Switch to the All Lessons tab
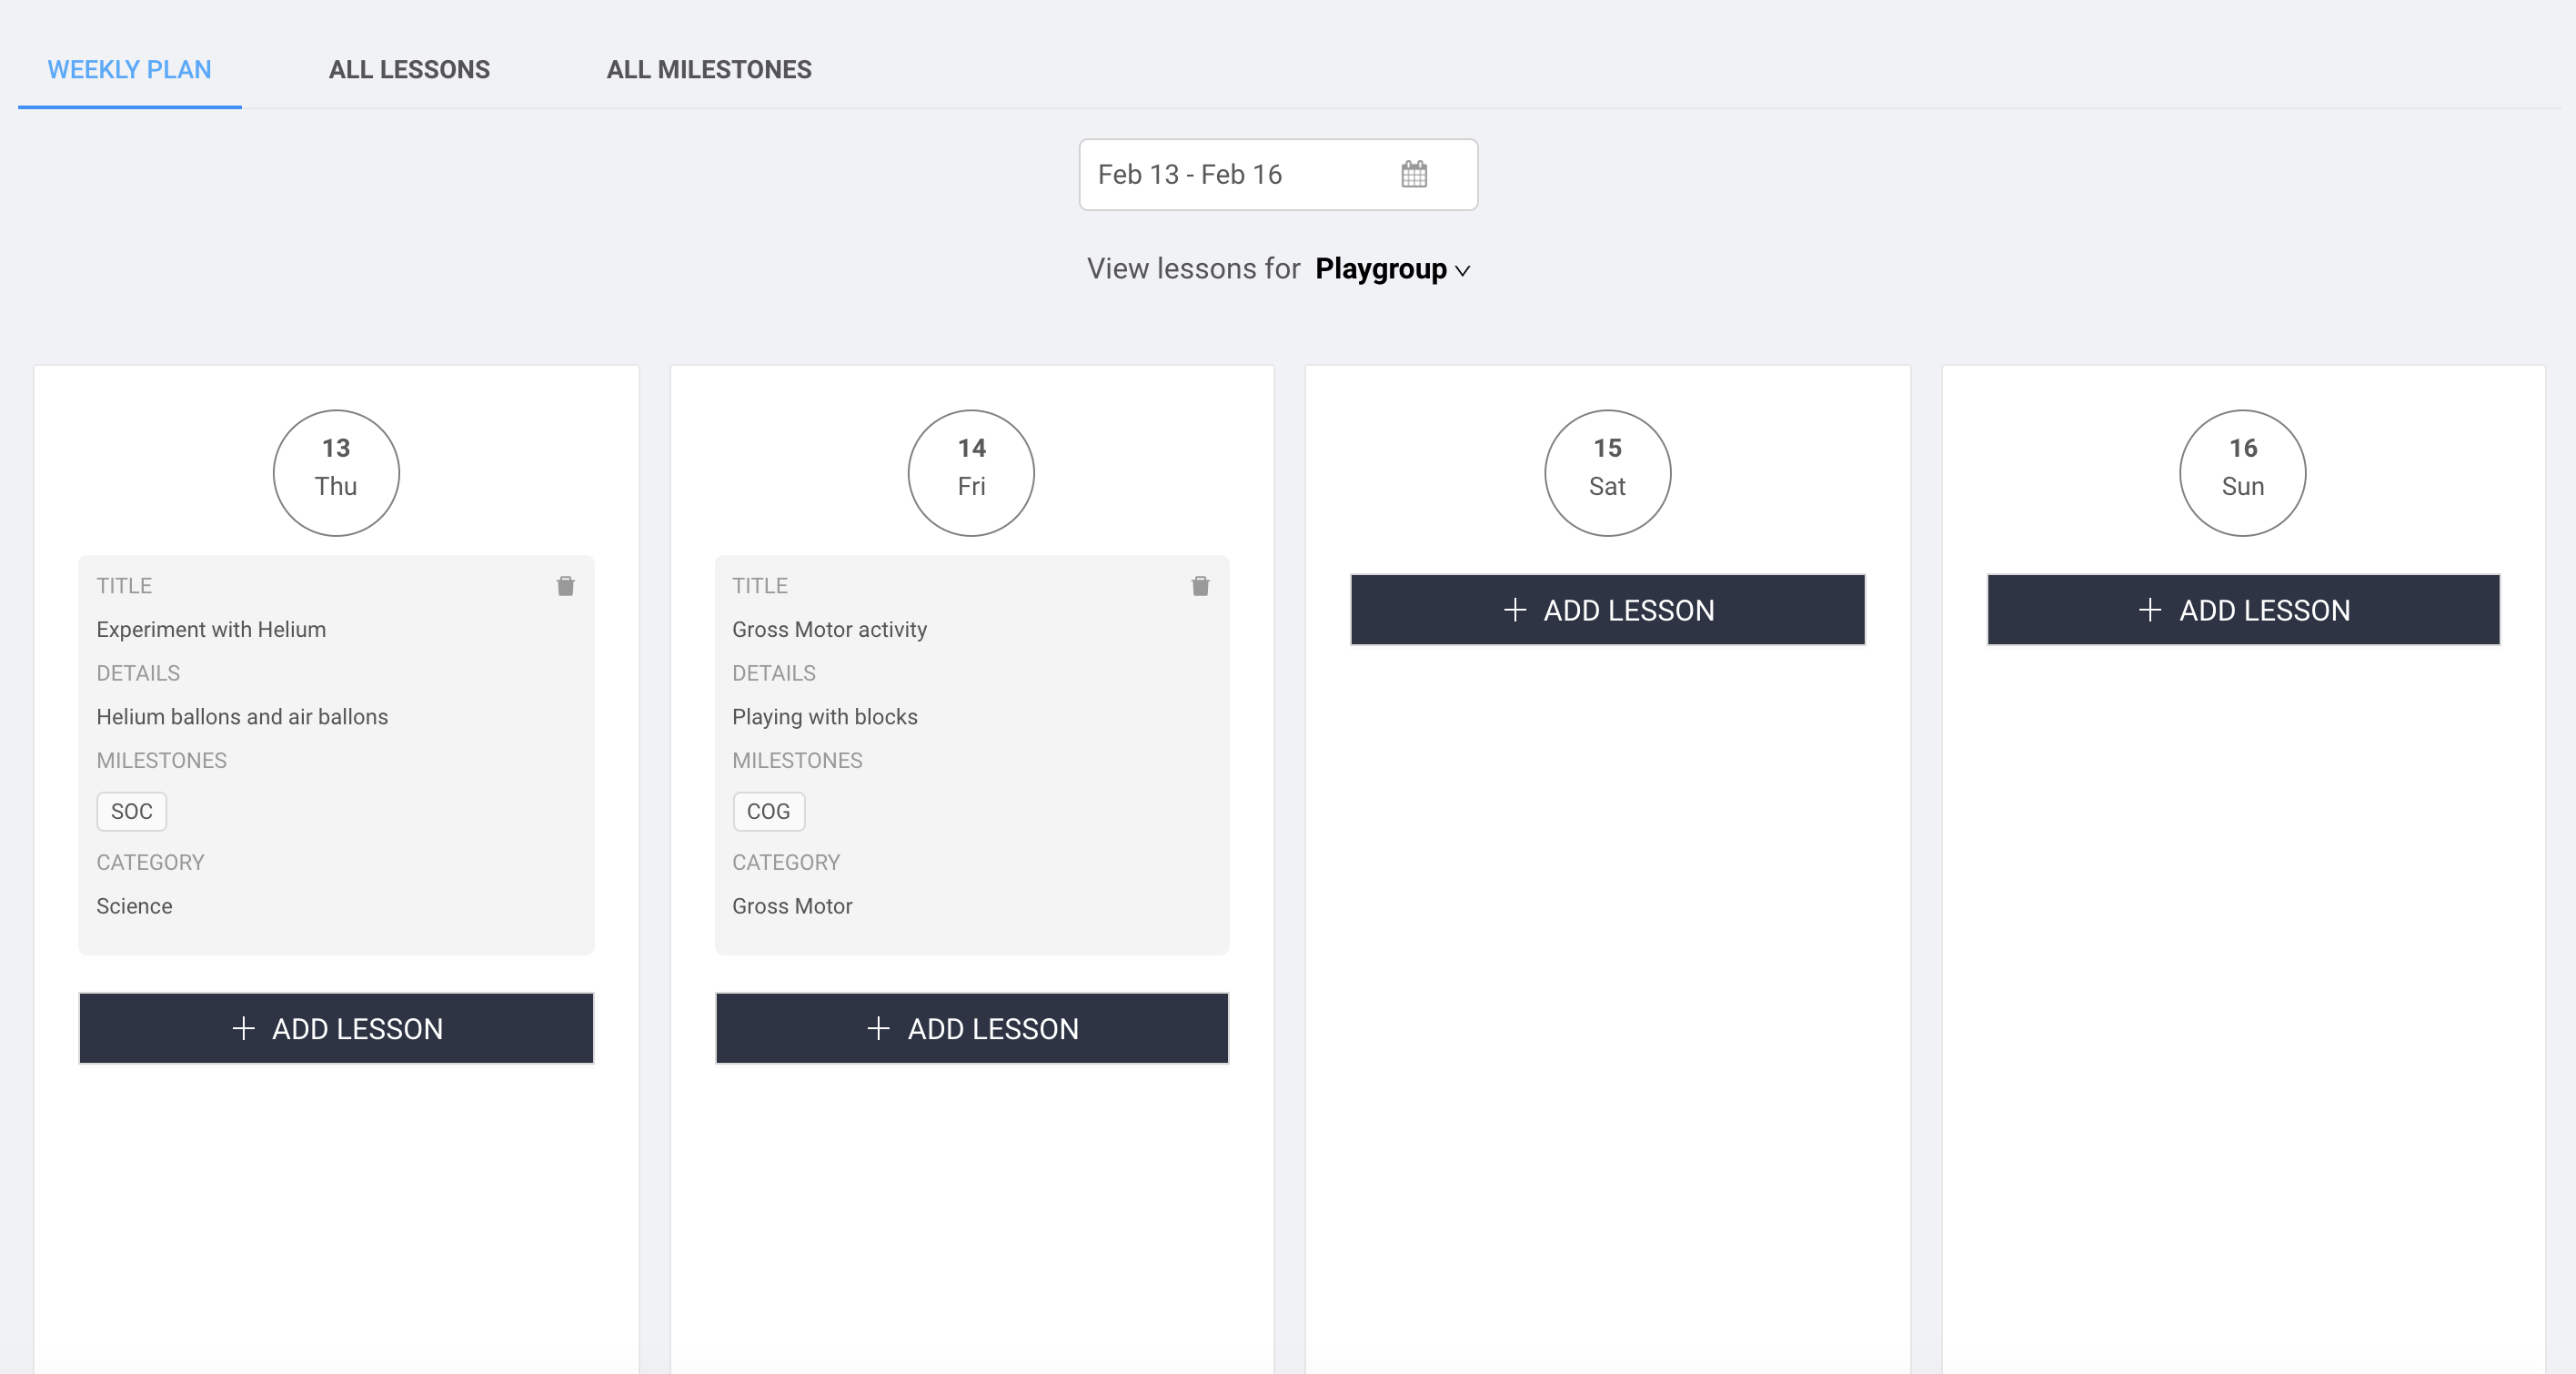This screenshot has height=1374, width=2576. [x=409, y=70]
